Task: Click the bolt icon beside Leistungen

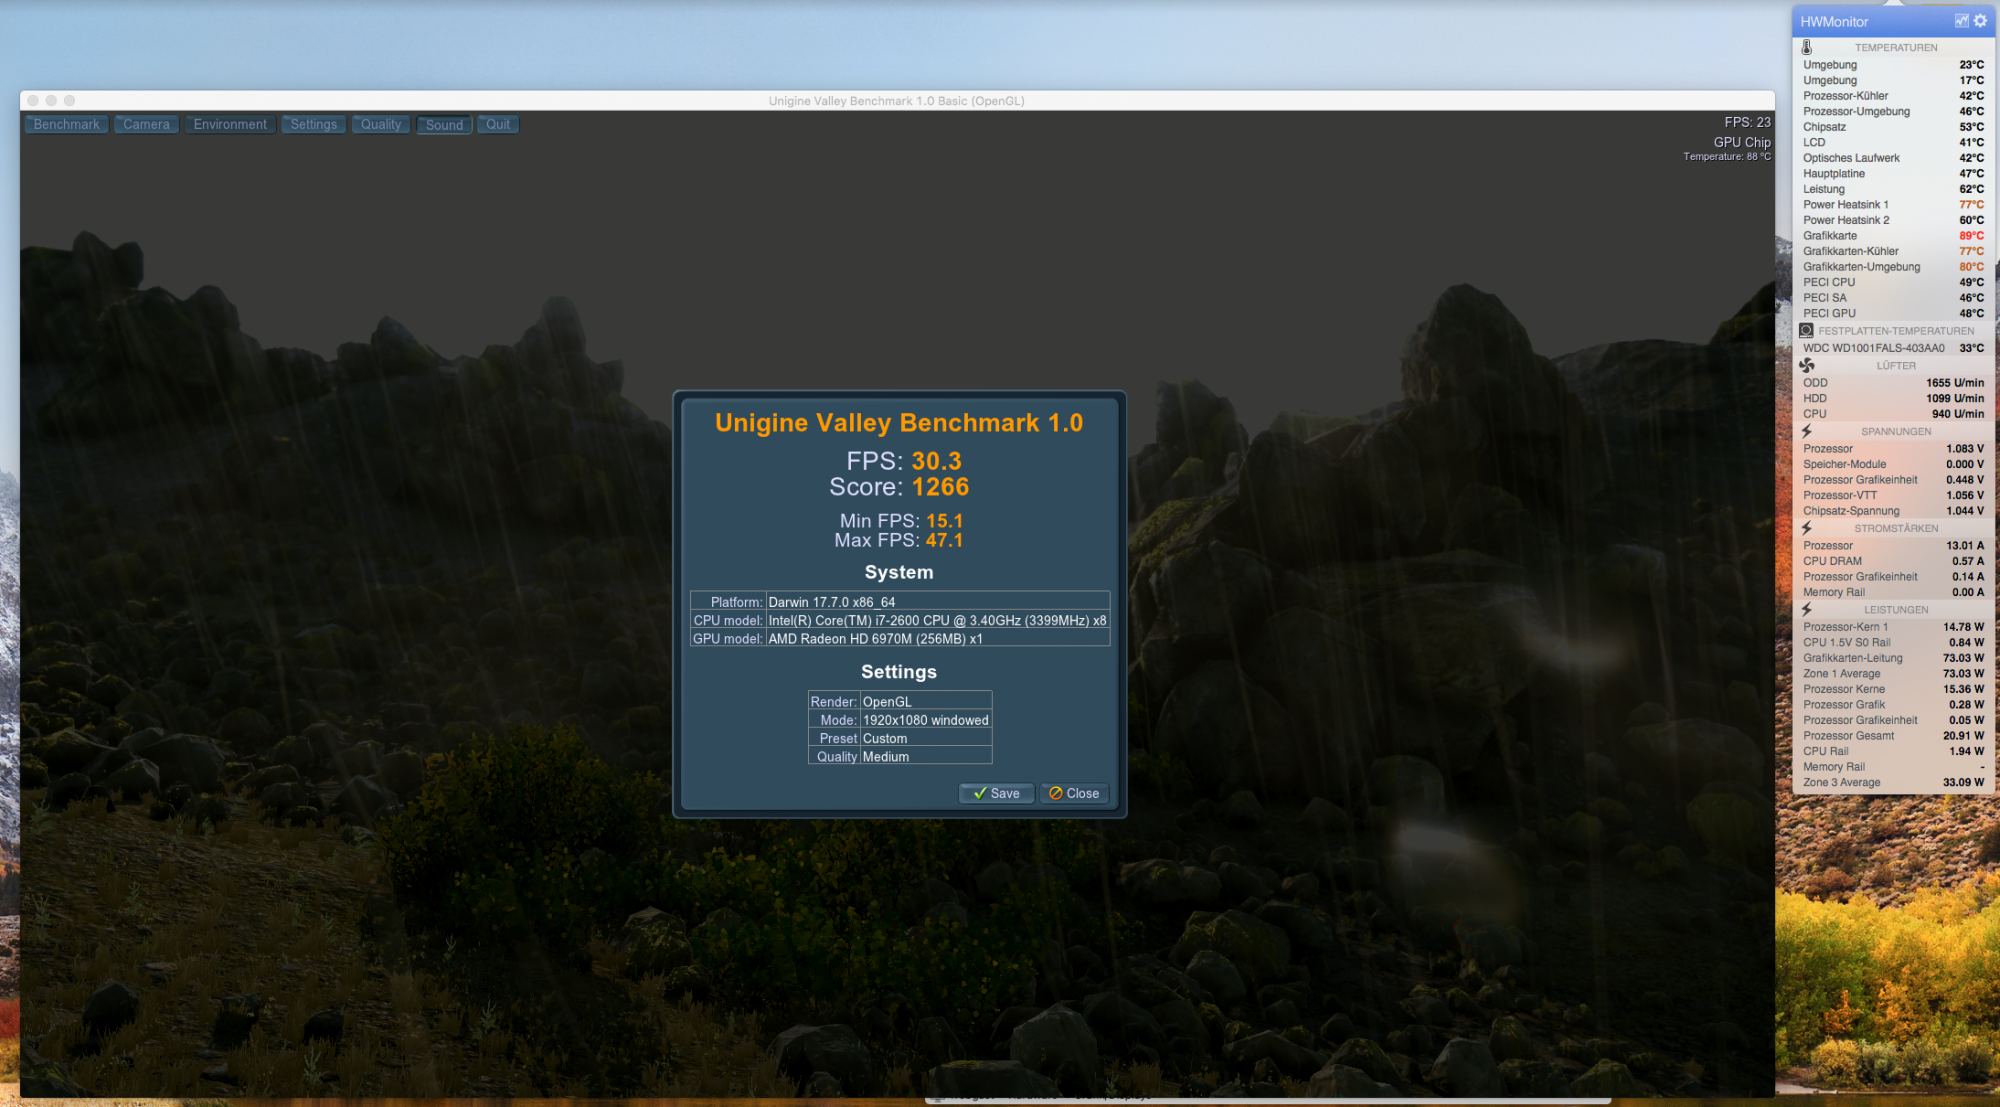Action: click(1807, 609)
